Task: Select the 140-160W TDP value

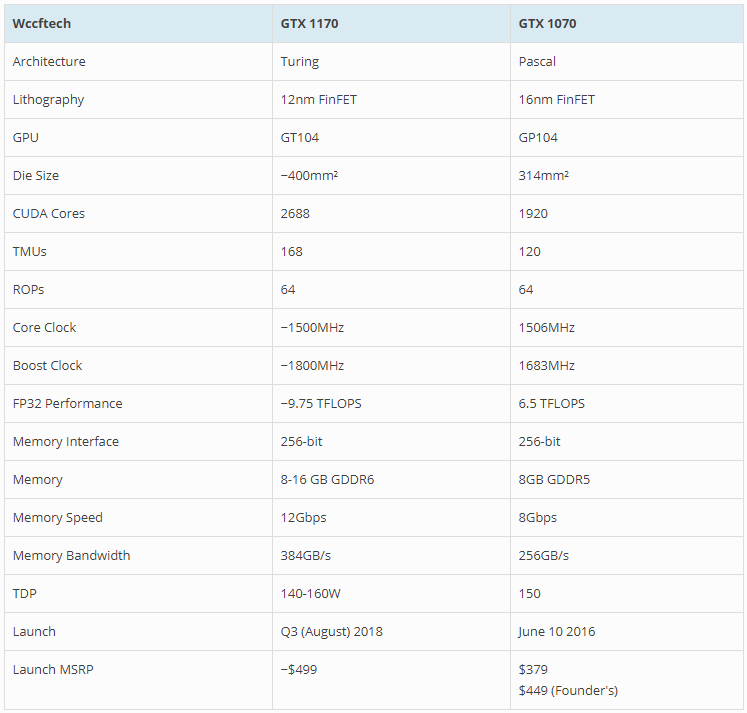Action: 311,593
